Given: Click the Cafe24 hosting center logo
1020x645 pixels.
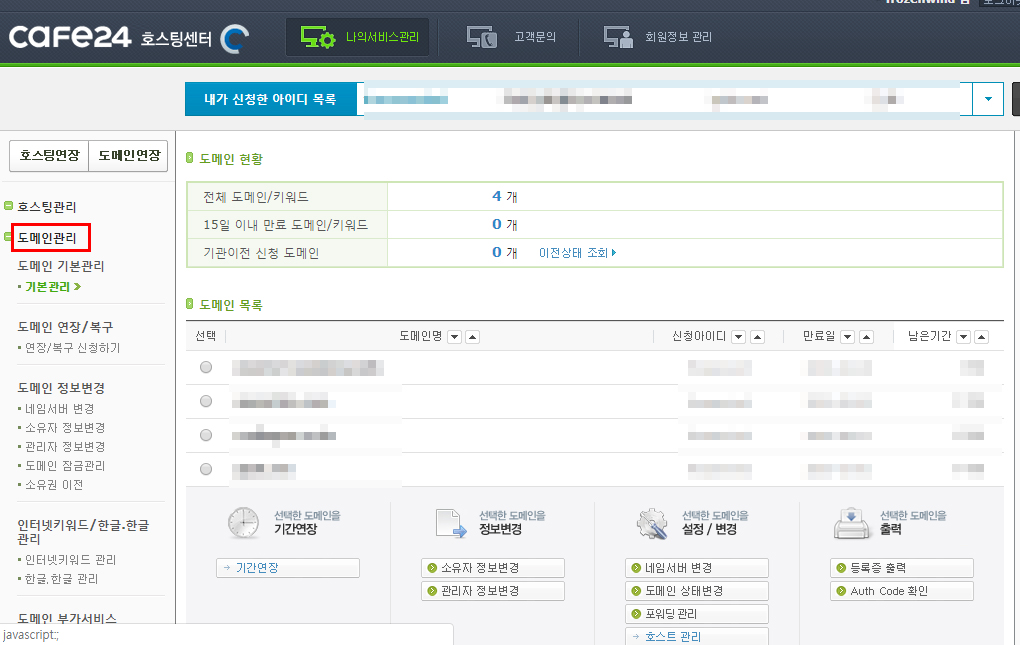Looking at the screenshot, I should tap(129, 38).
